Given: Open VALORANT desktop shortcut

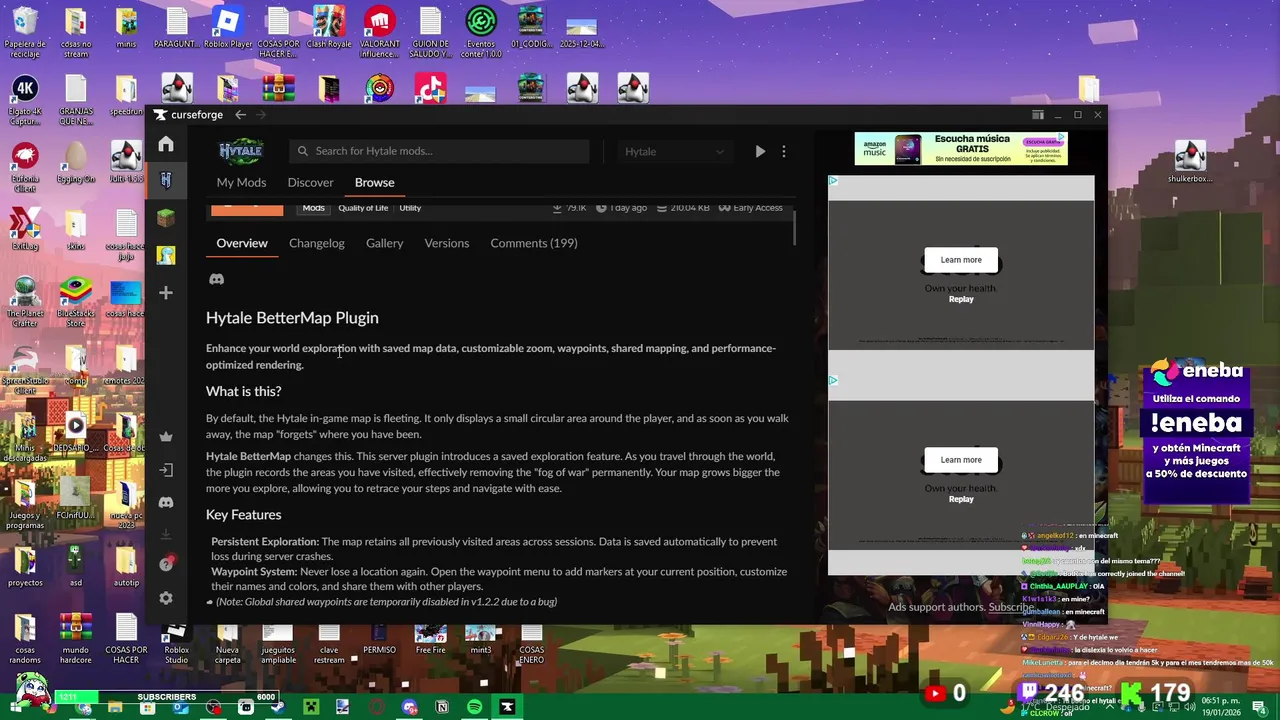Looking at the screenshot, I should click(380, 33).
